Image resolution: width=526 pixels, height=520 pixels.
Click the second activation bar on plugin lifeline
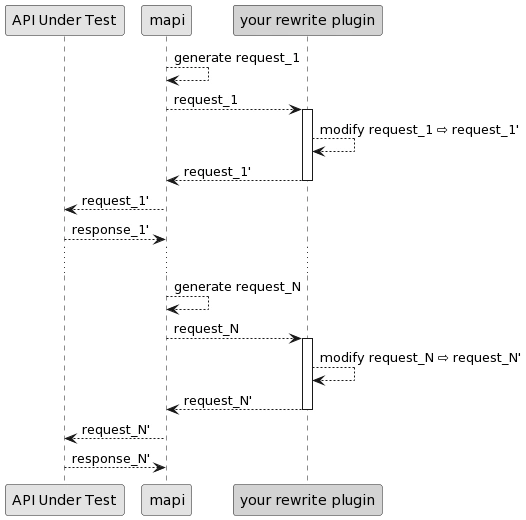pos(307,374)
